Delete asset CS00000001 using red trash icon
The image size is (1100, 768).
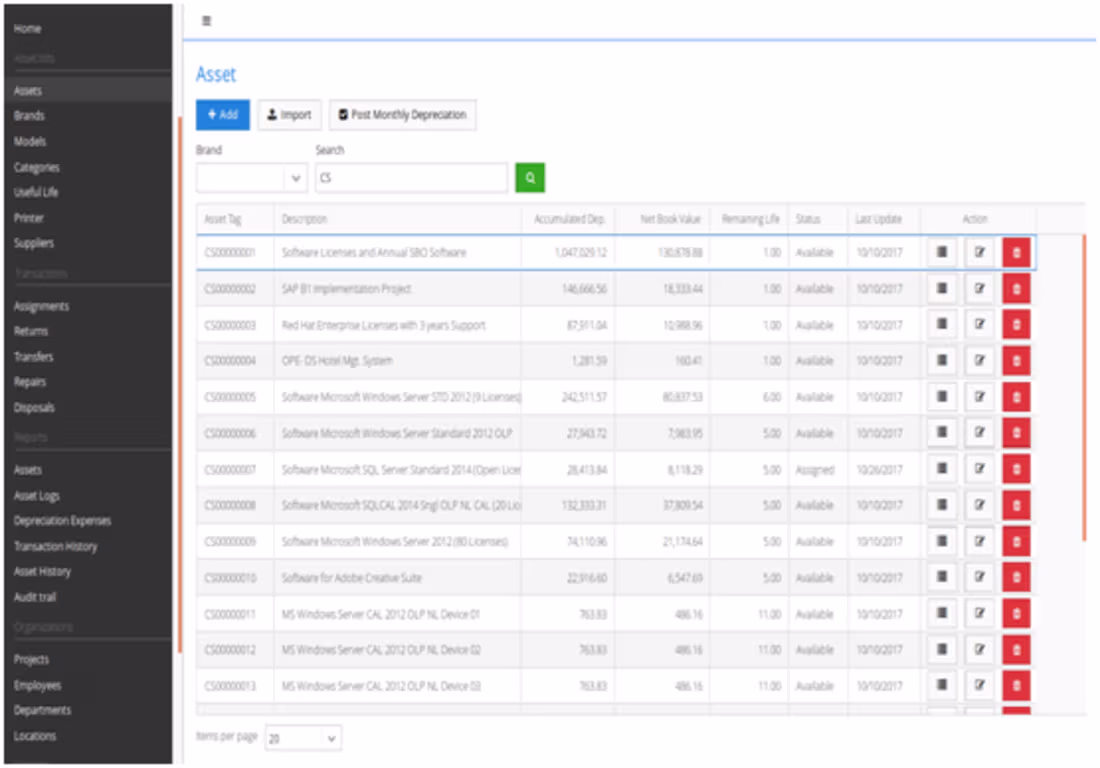(1016, 252)
